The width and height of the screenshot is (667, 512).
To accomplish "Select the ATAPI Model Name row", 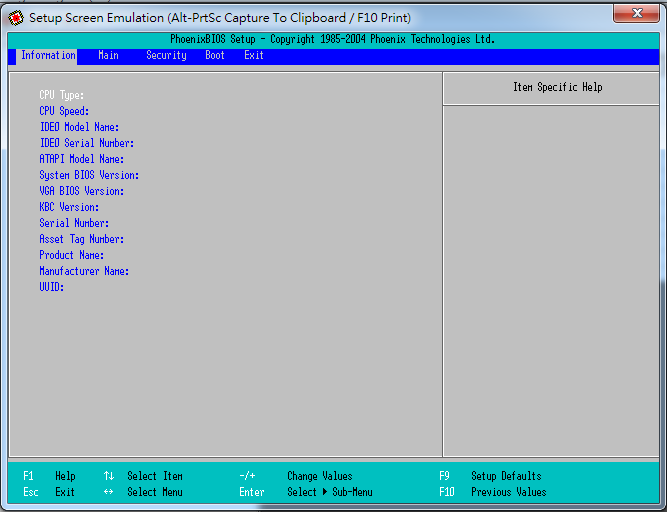I will click(82, 159).
